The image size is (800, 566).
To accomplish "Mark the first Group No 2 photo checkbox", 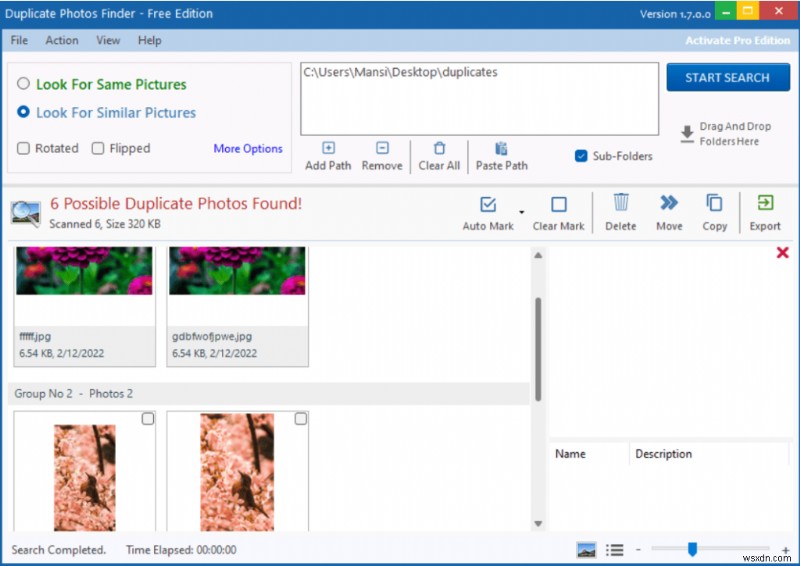I will 148,419.
